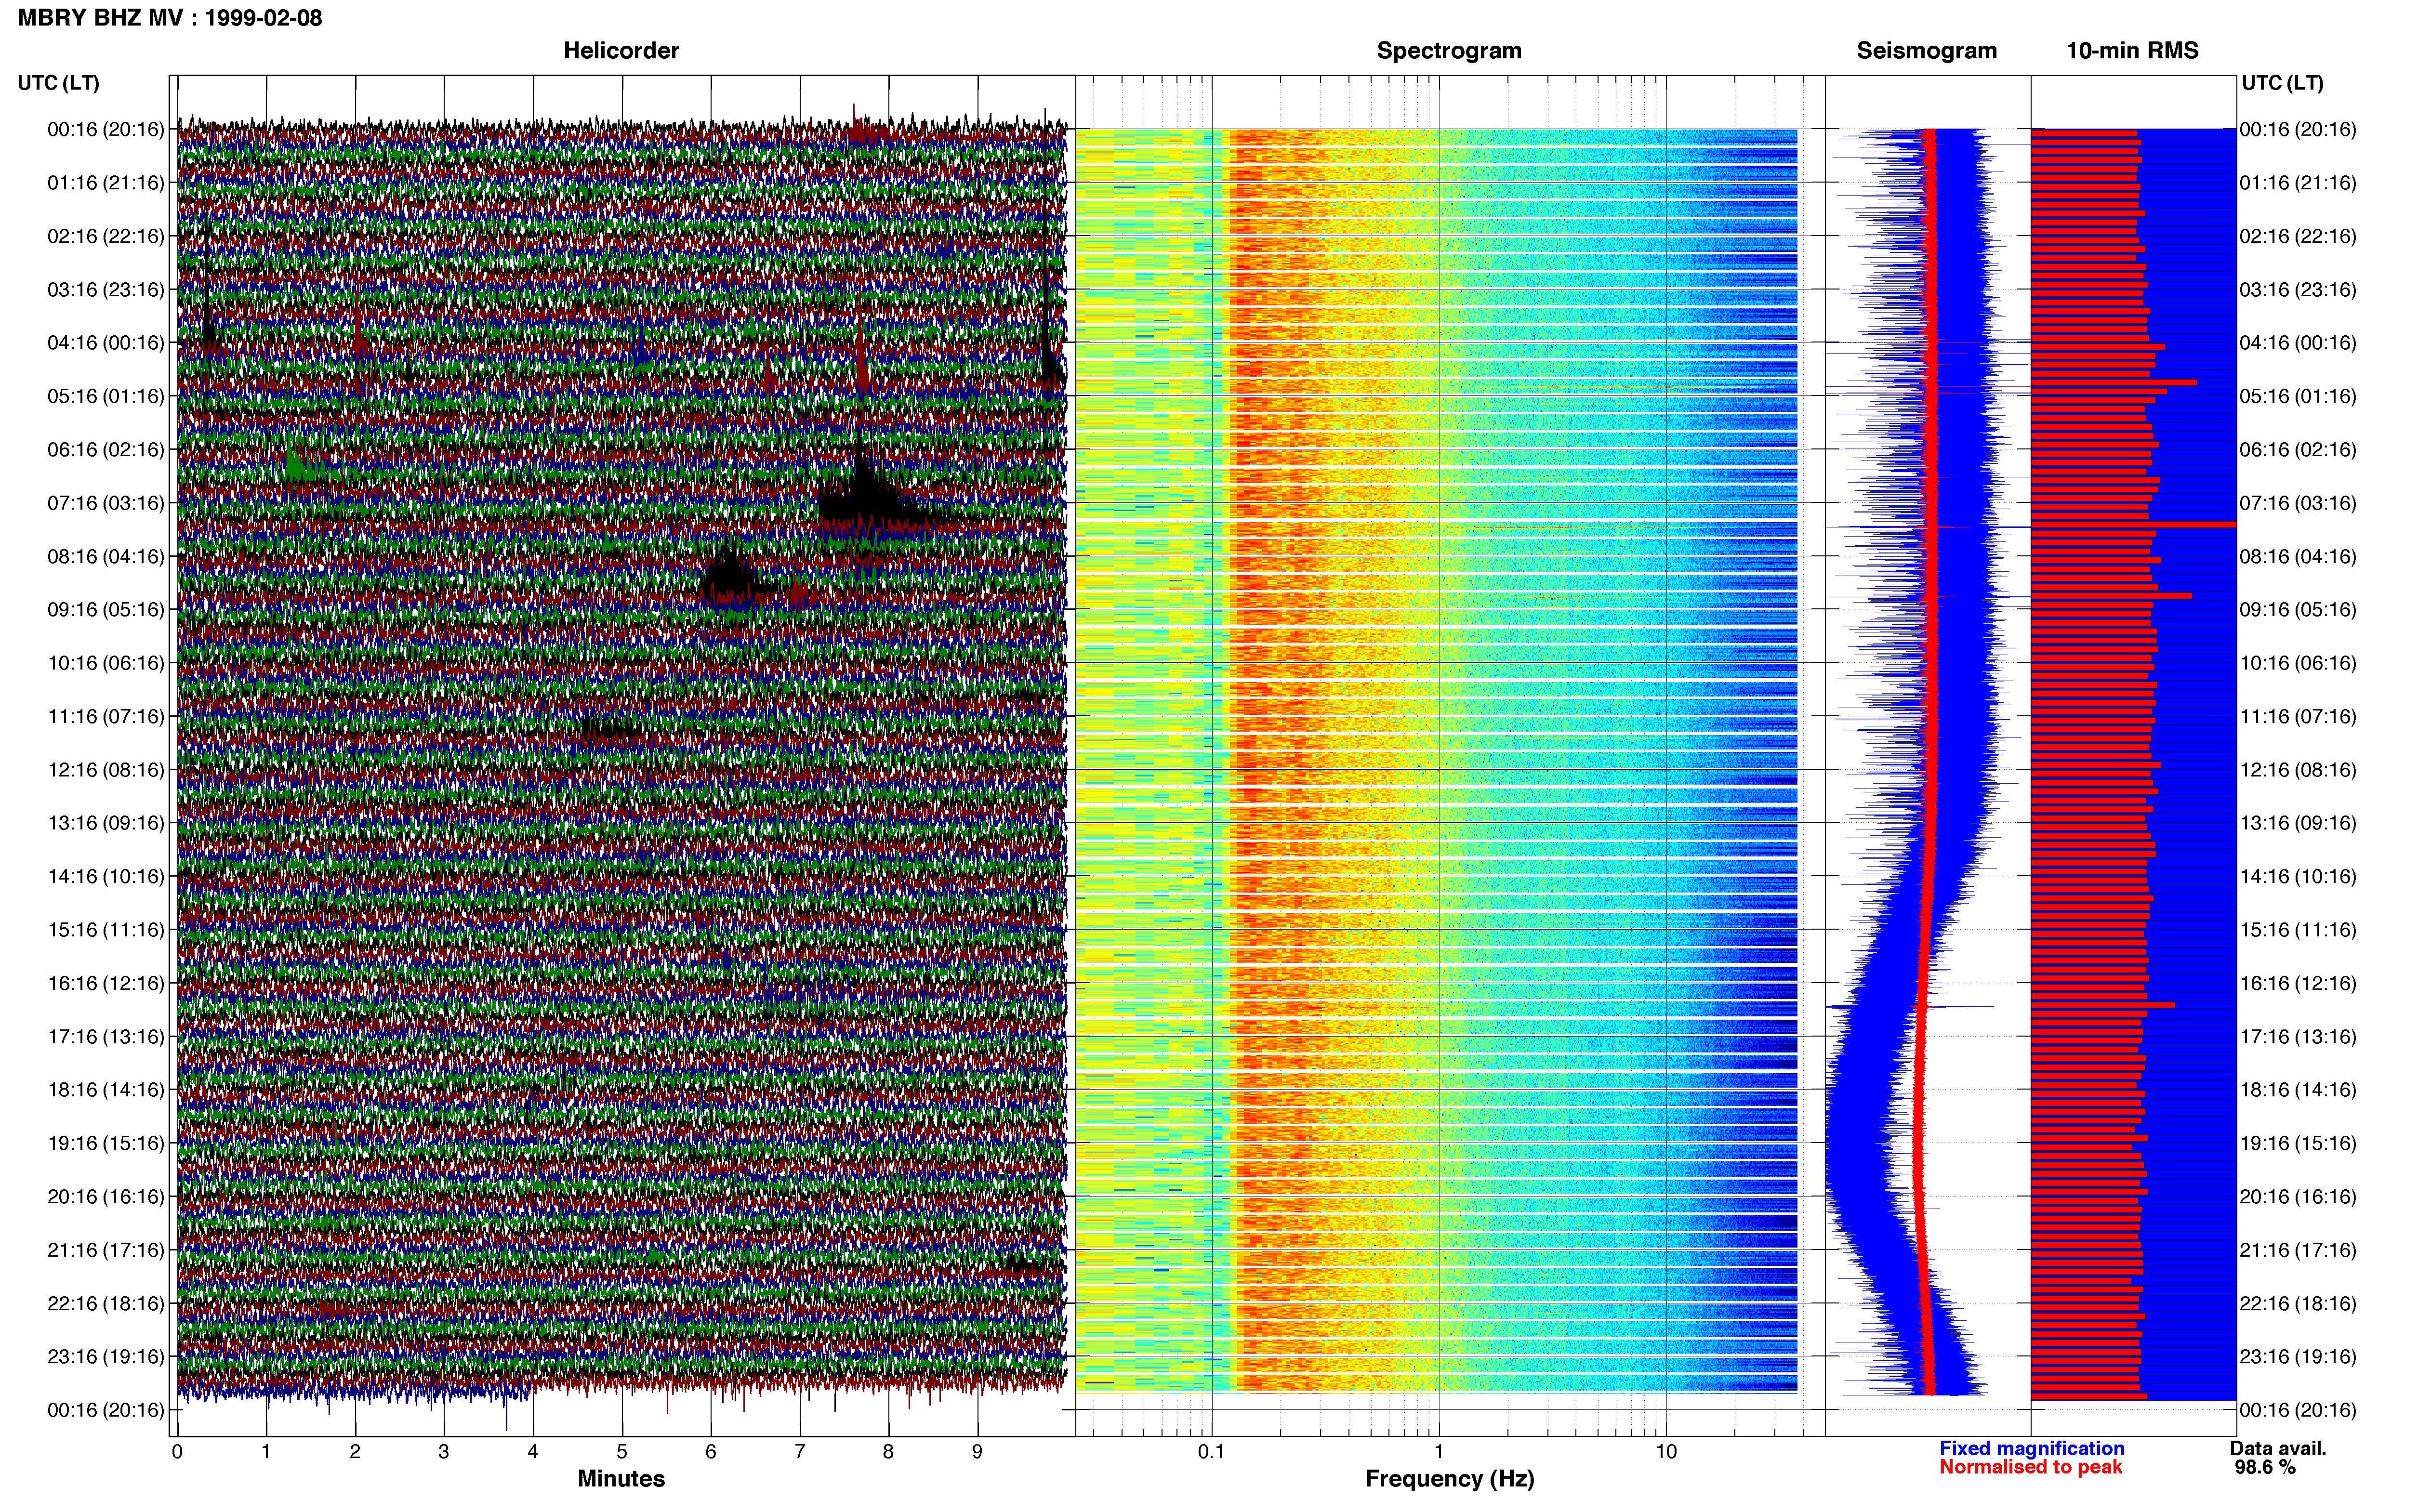Image resolution: width=2418 pixels, height=1512 pixels.
Task: Click the right '21:16 (17:16)' time label
Action: tap(2298, 1250)
